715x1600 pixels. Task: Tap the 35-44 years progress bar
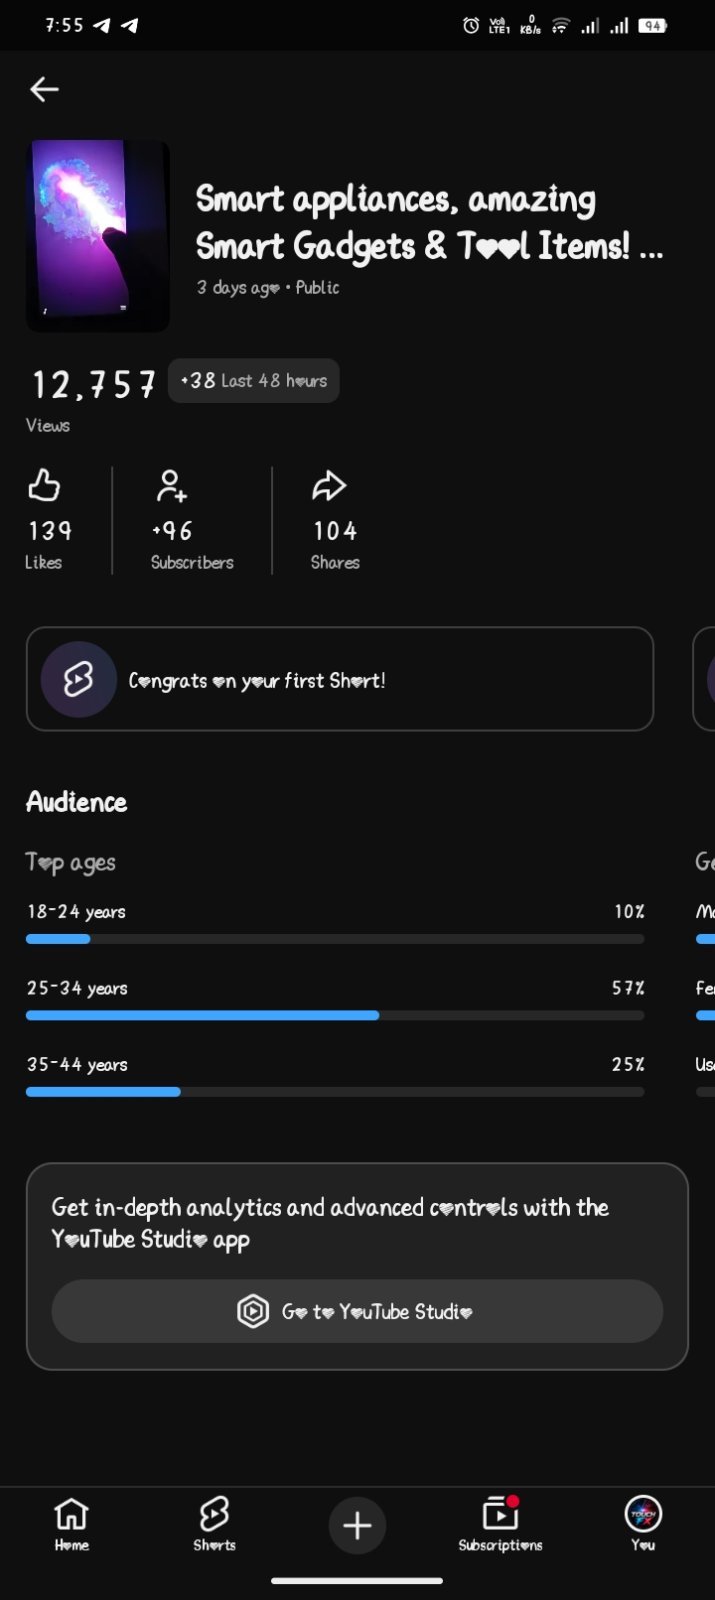coord(335,1092)
